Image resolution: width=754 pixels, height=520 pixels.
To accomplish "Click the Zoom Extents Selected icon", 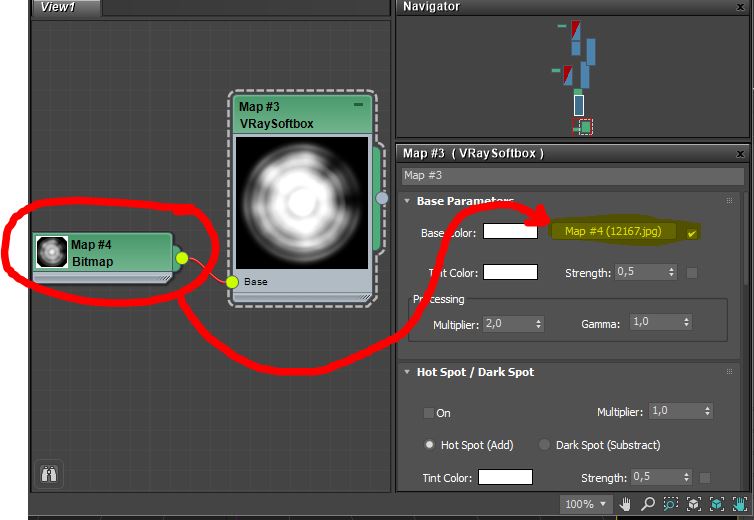I will (x=717, y=504).
